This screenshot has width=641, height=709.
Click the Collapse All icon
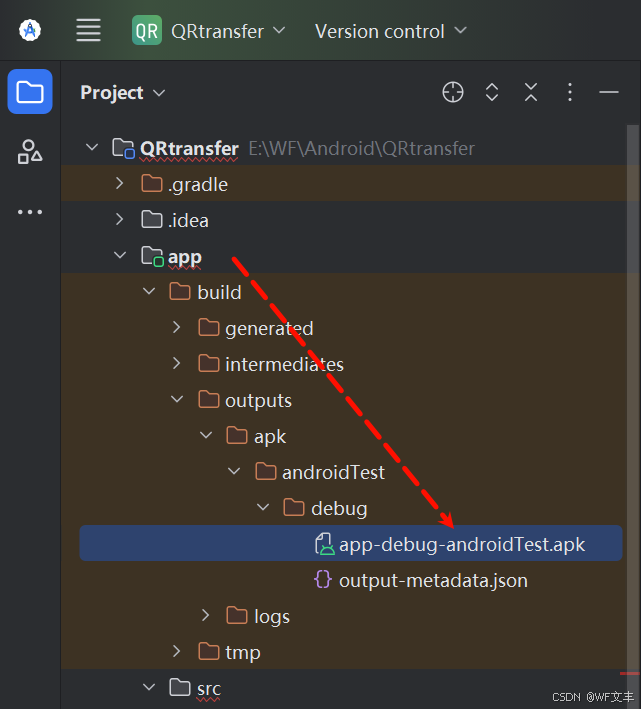coord(531,93)
